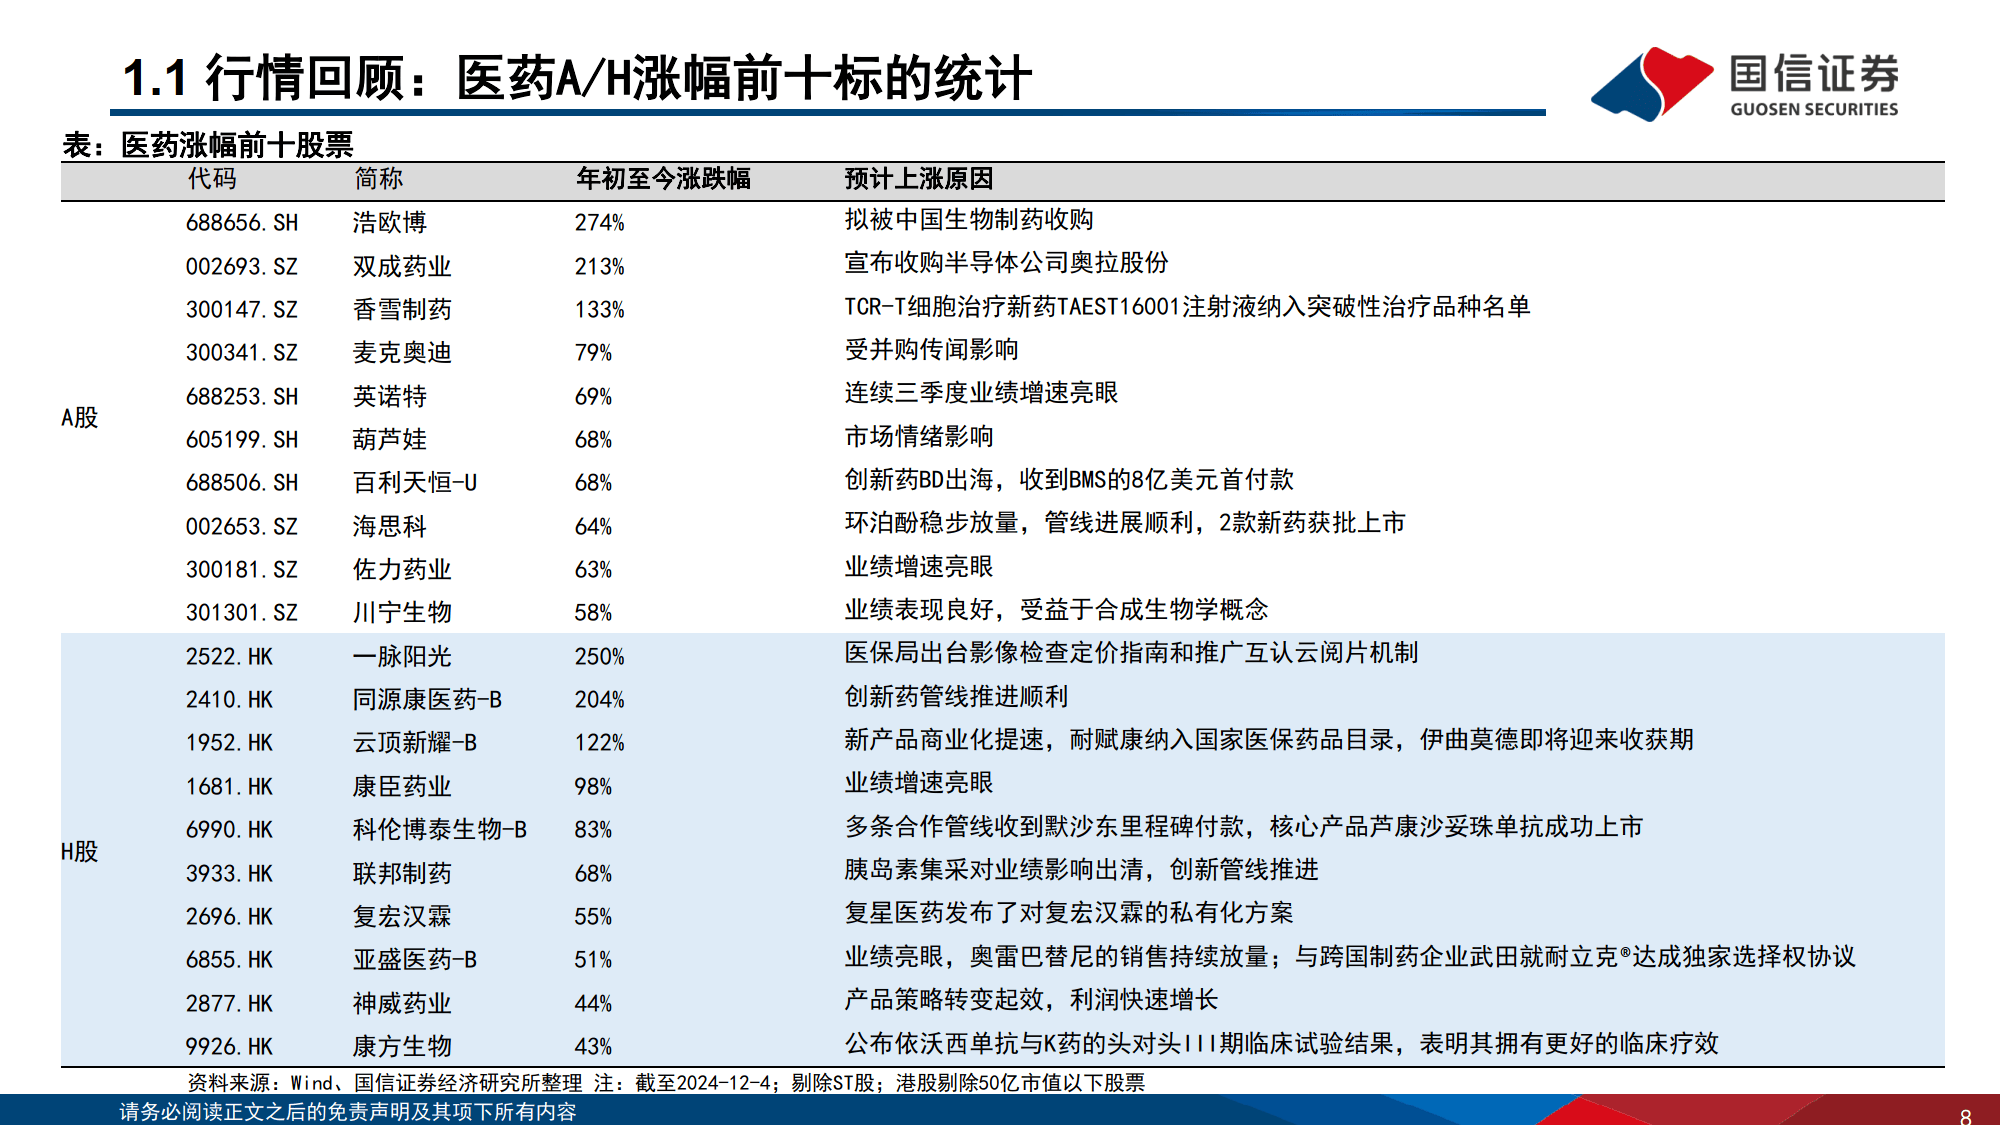Click the name 川宁生物
Screen dimensions: 2000x1125
pos(402,612)
